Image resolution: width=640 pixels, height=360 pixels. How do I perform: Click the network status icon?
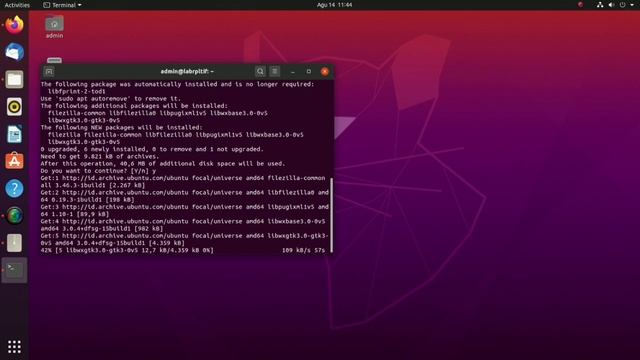(x=600, y=5)
